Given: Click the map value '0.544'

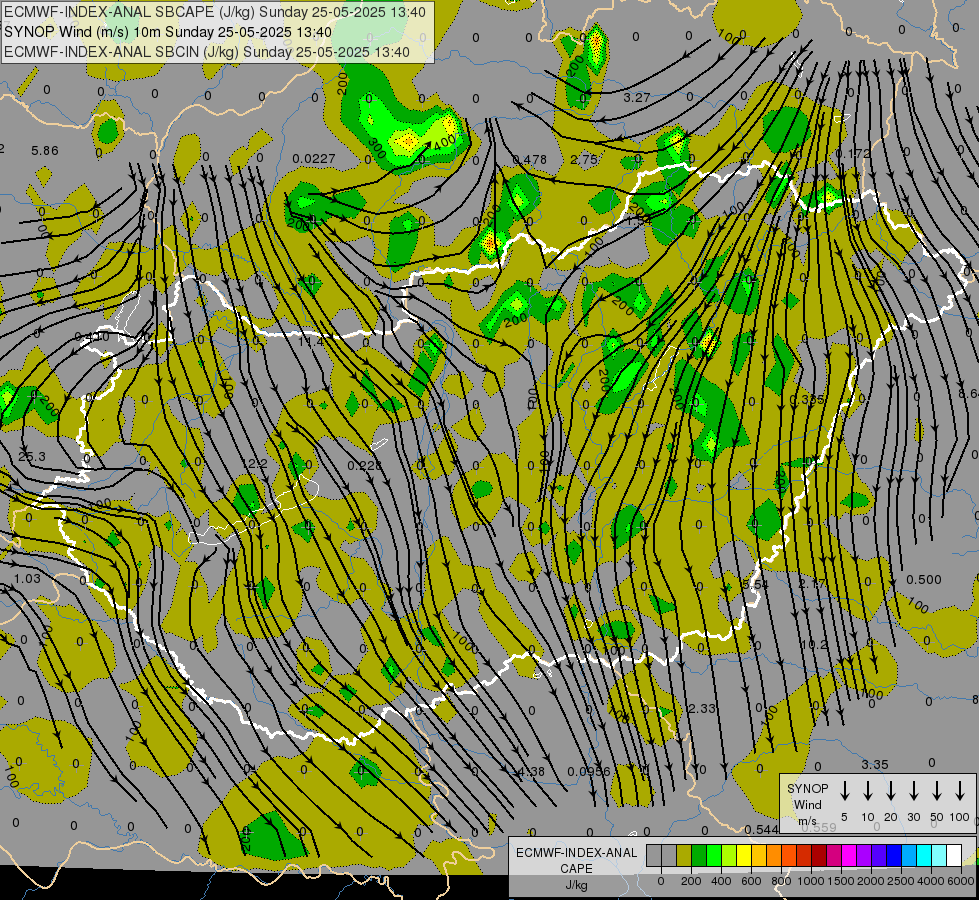Looking at the screenshot, I should 761,829.
